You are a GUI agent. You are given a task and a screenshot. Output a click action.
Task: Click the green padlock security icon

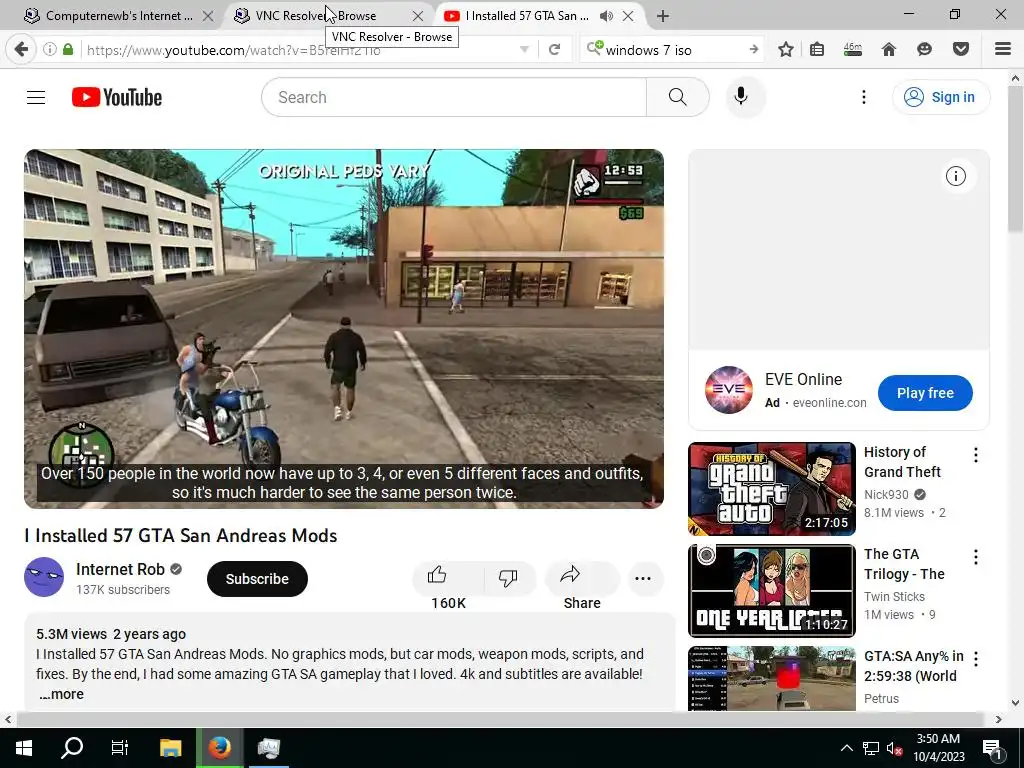click(x=68, y=49)
